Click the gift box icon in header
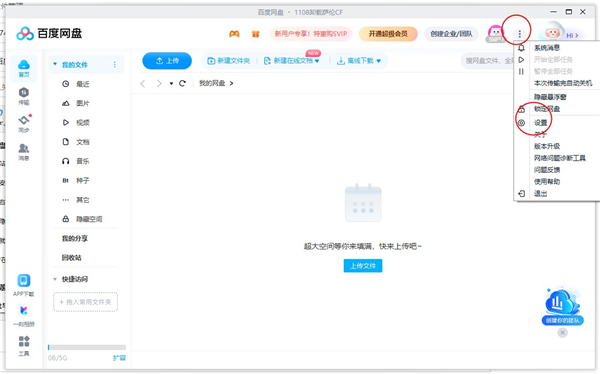The height and width of the screenshot is (374, 600). pos(256,34)
